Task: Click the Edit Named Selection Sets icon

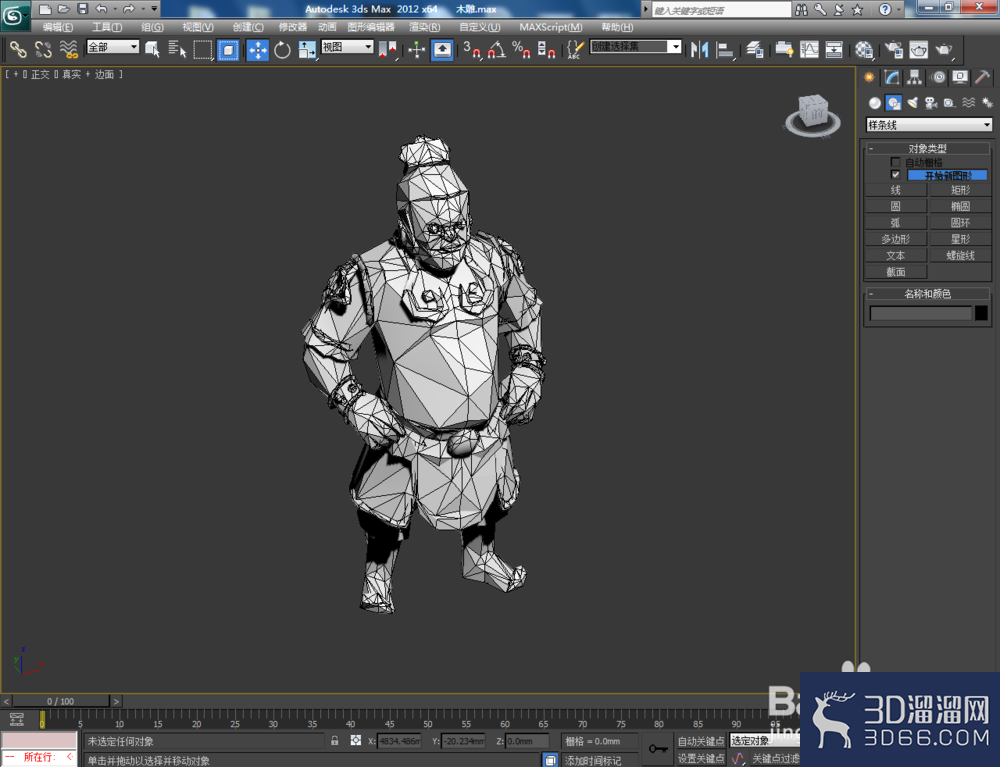Action: [575, 50]
